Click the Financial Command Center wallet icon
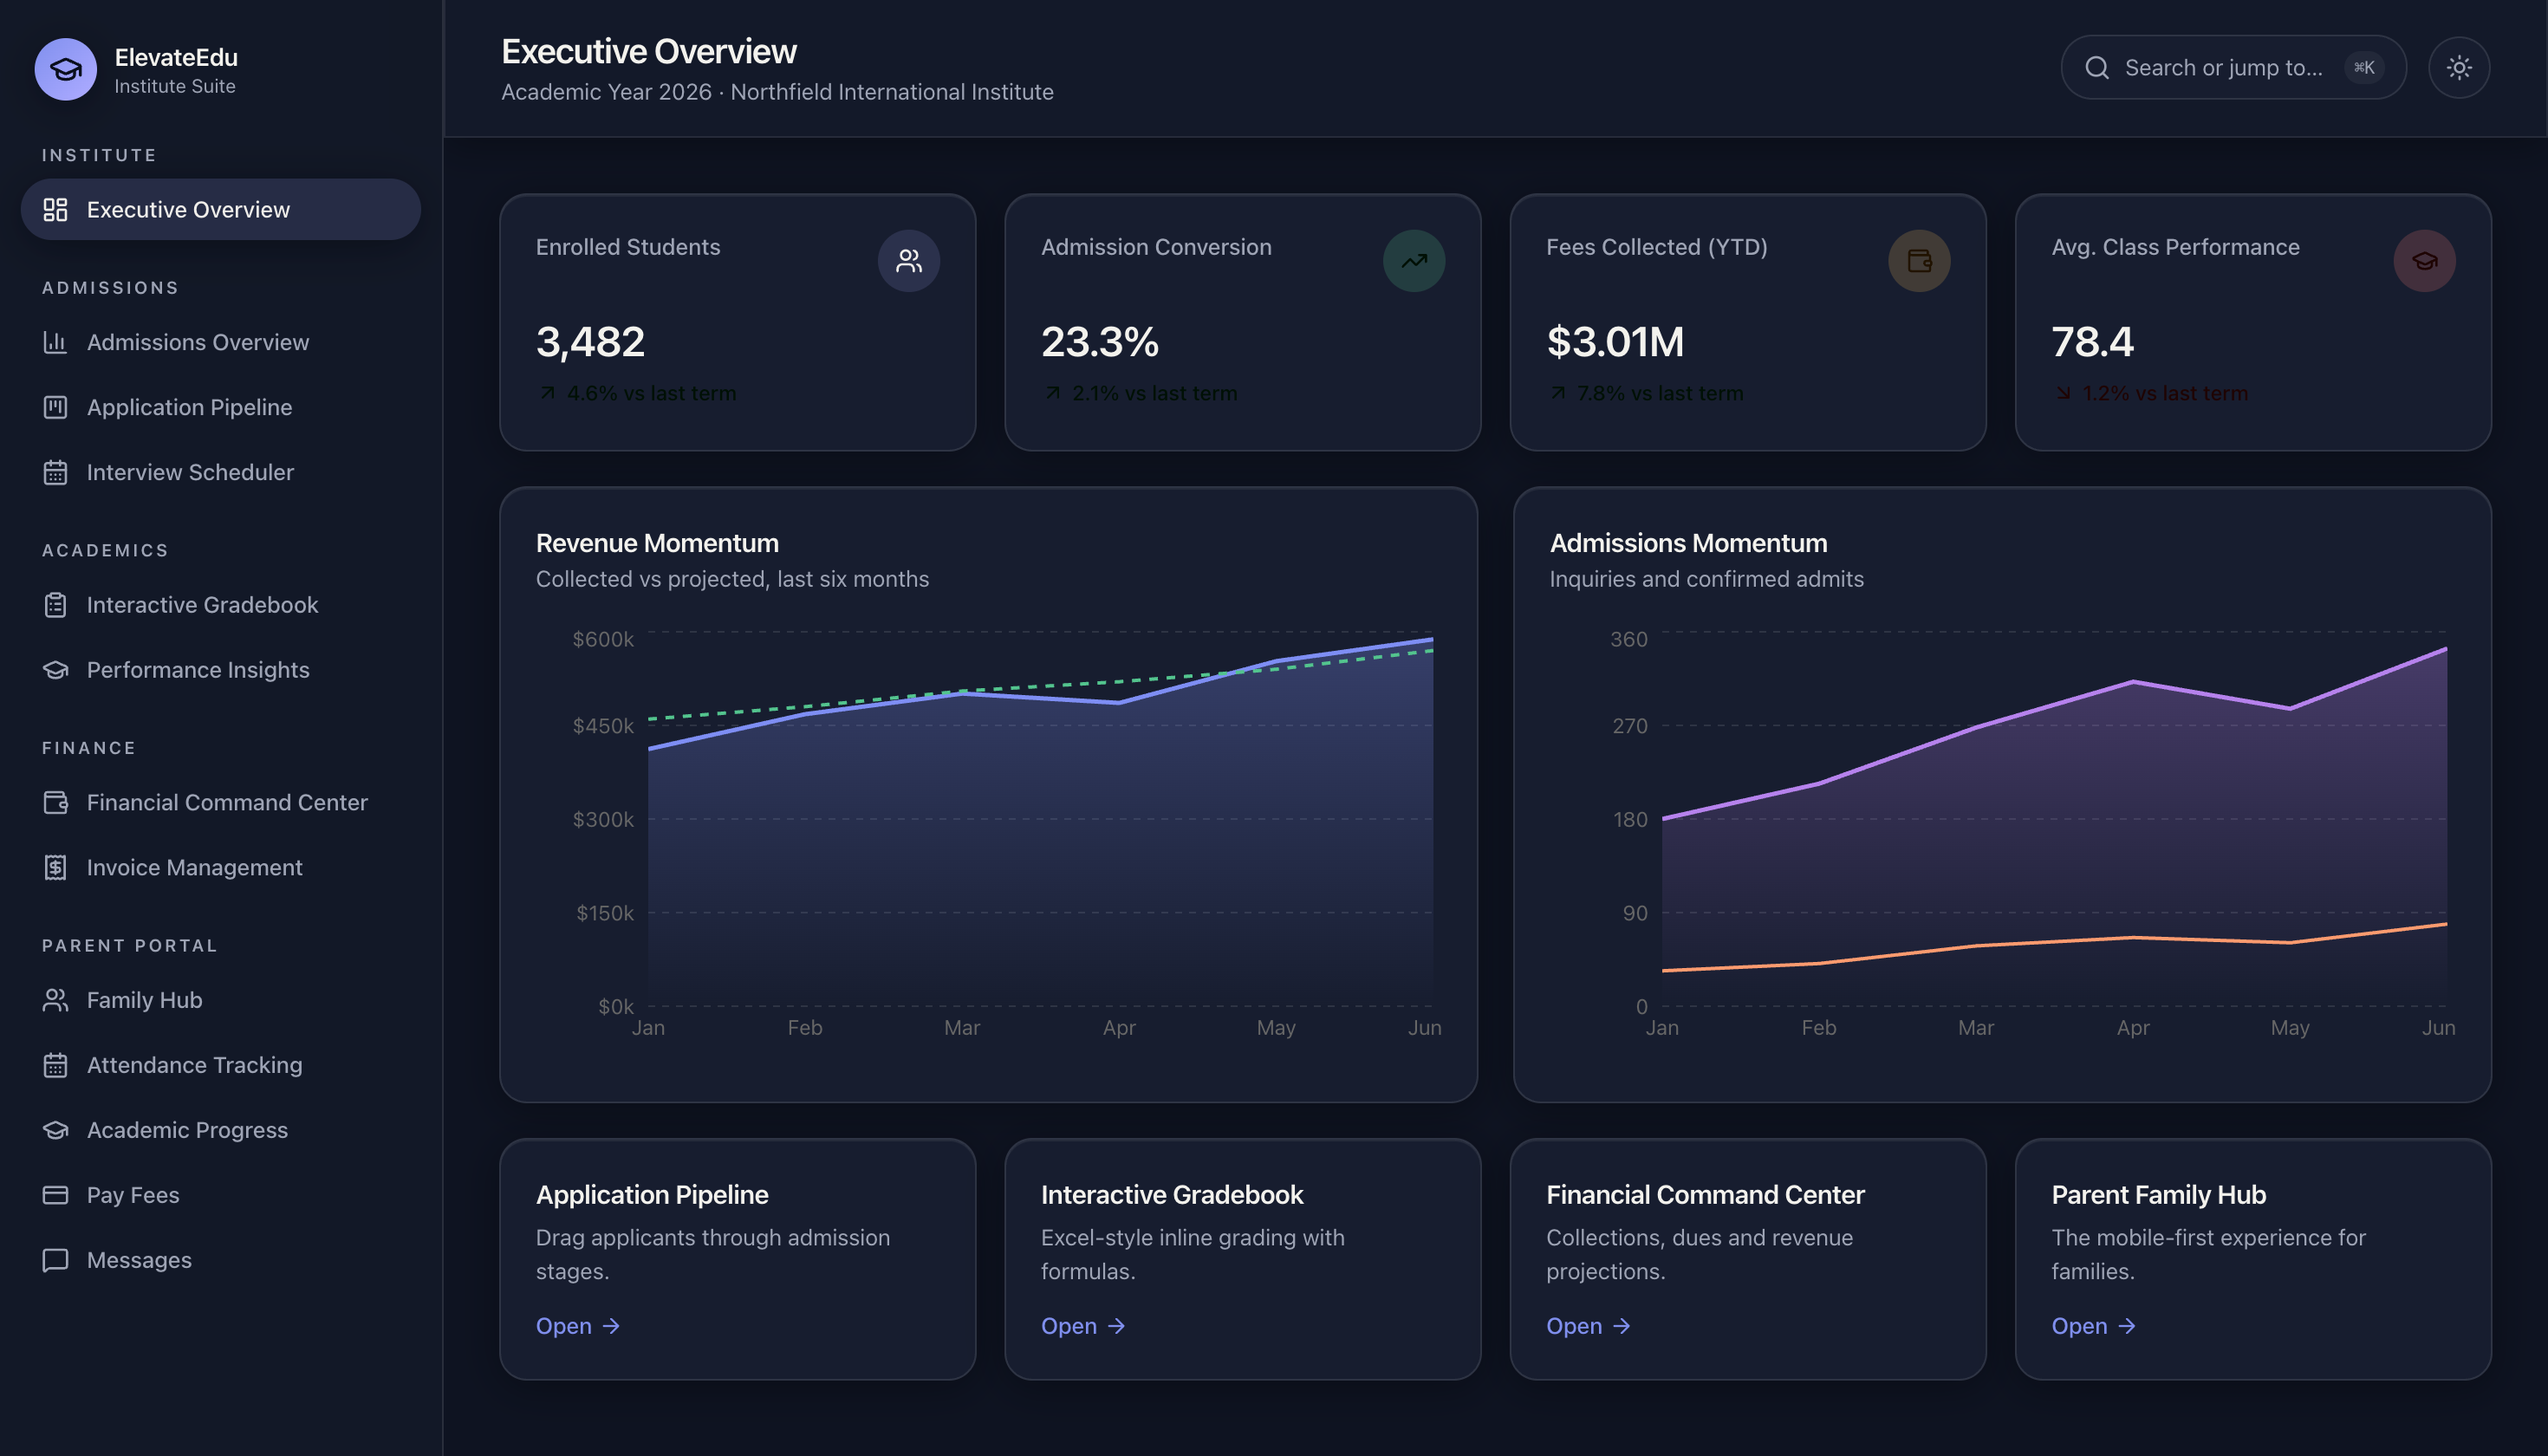The image size is (2548, 1456). (55, 802)
